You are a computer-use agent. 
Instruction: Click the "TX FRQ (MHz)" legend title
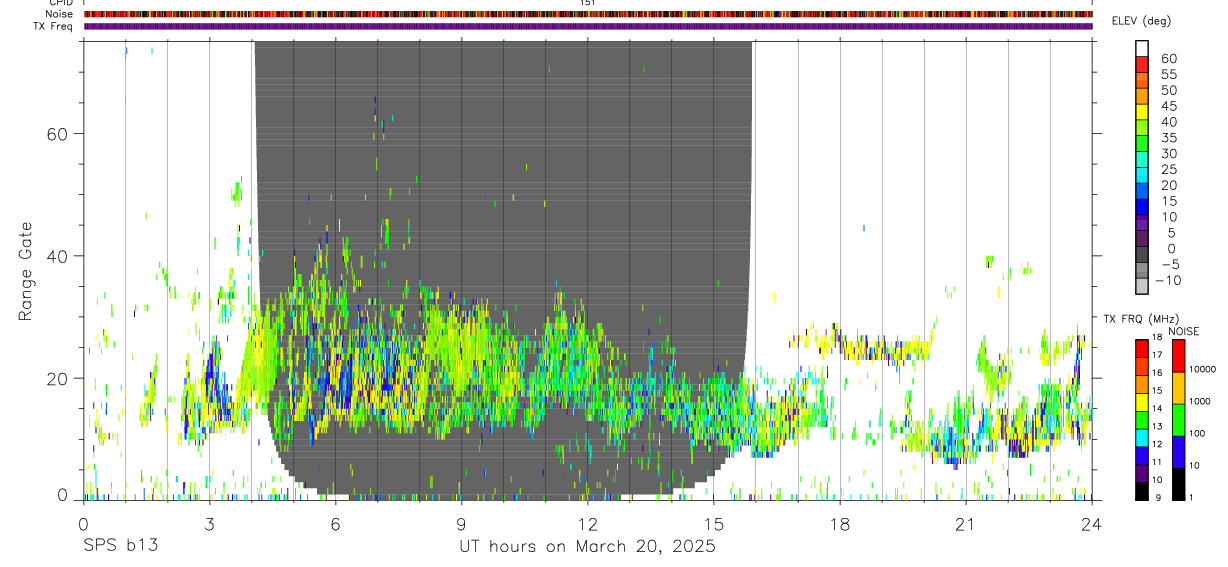point(1139,319)
